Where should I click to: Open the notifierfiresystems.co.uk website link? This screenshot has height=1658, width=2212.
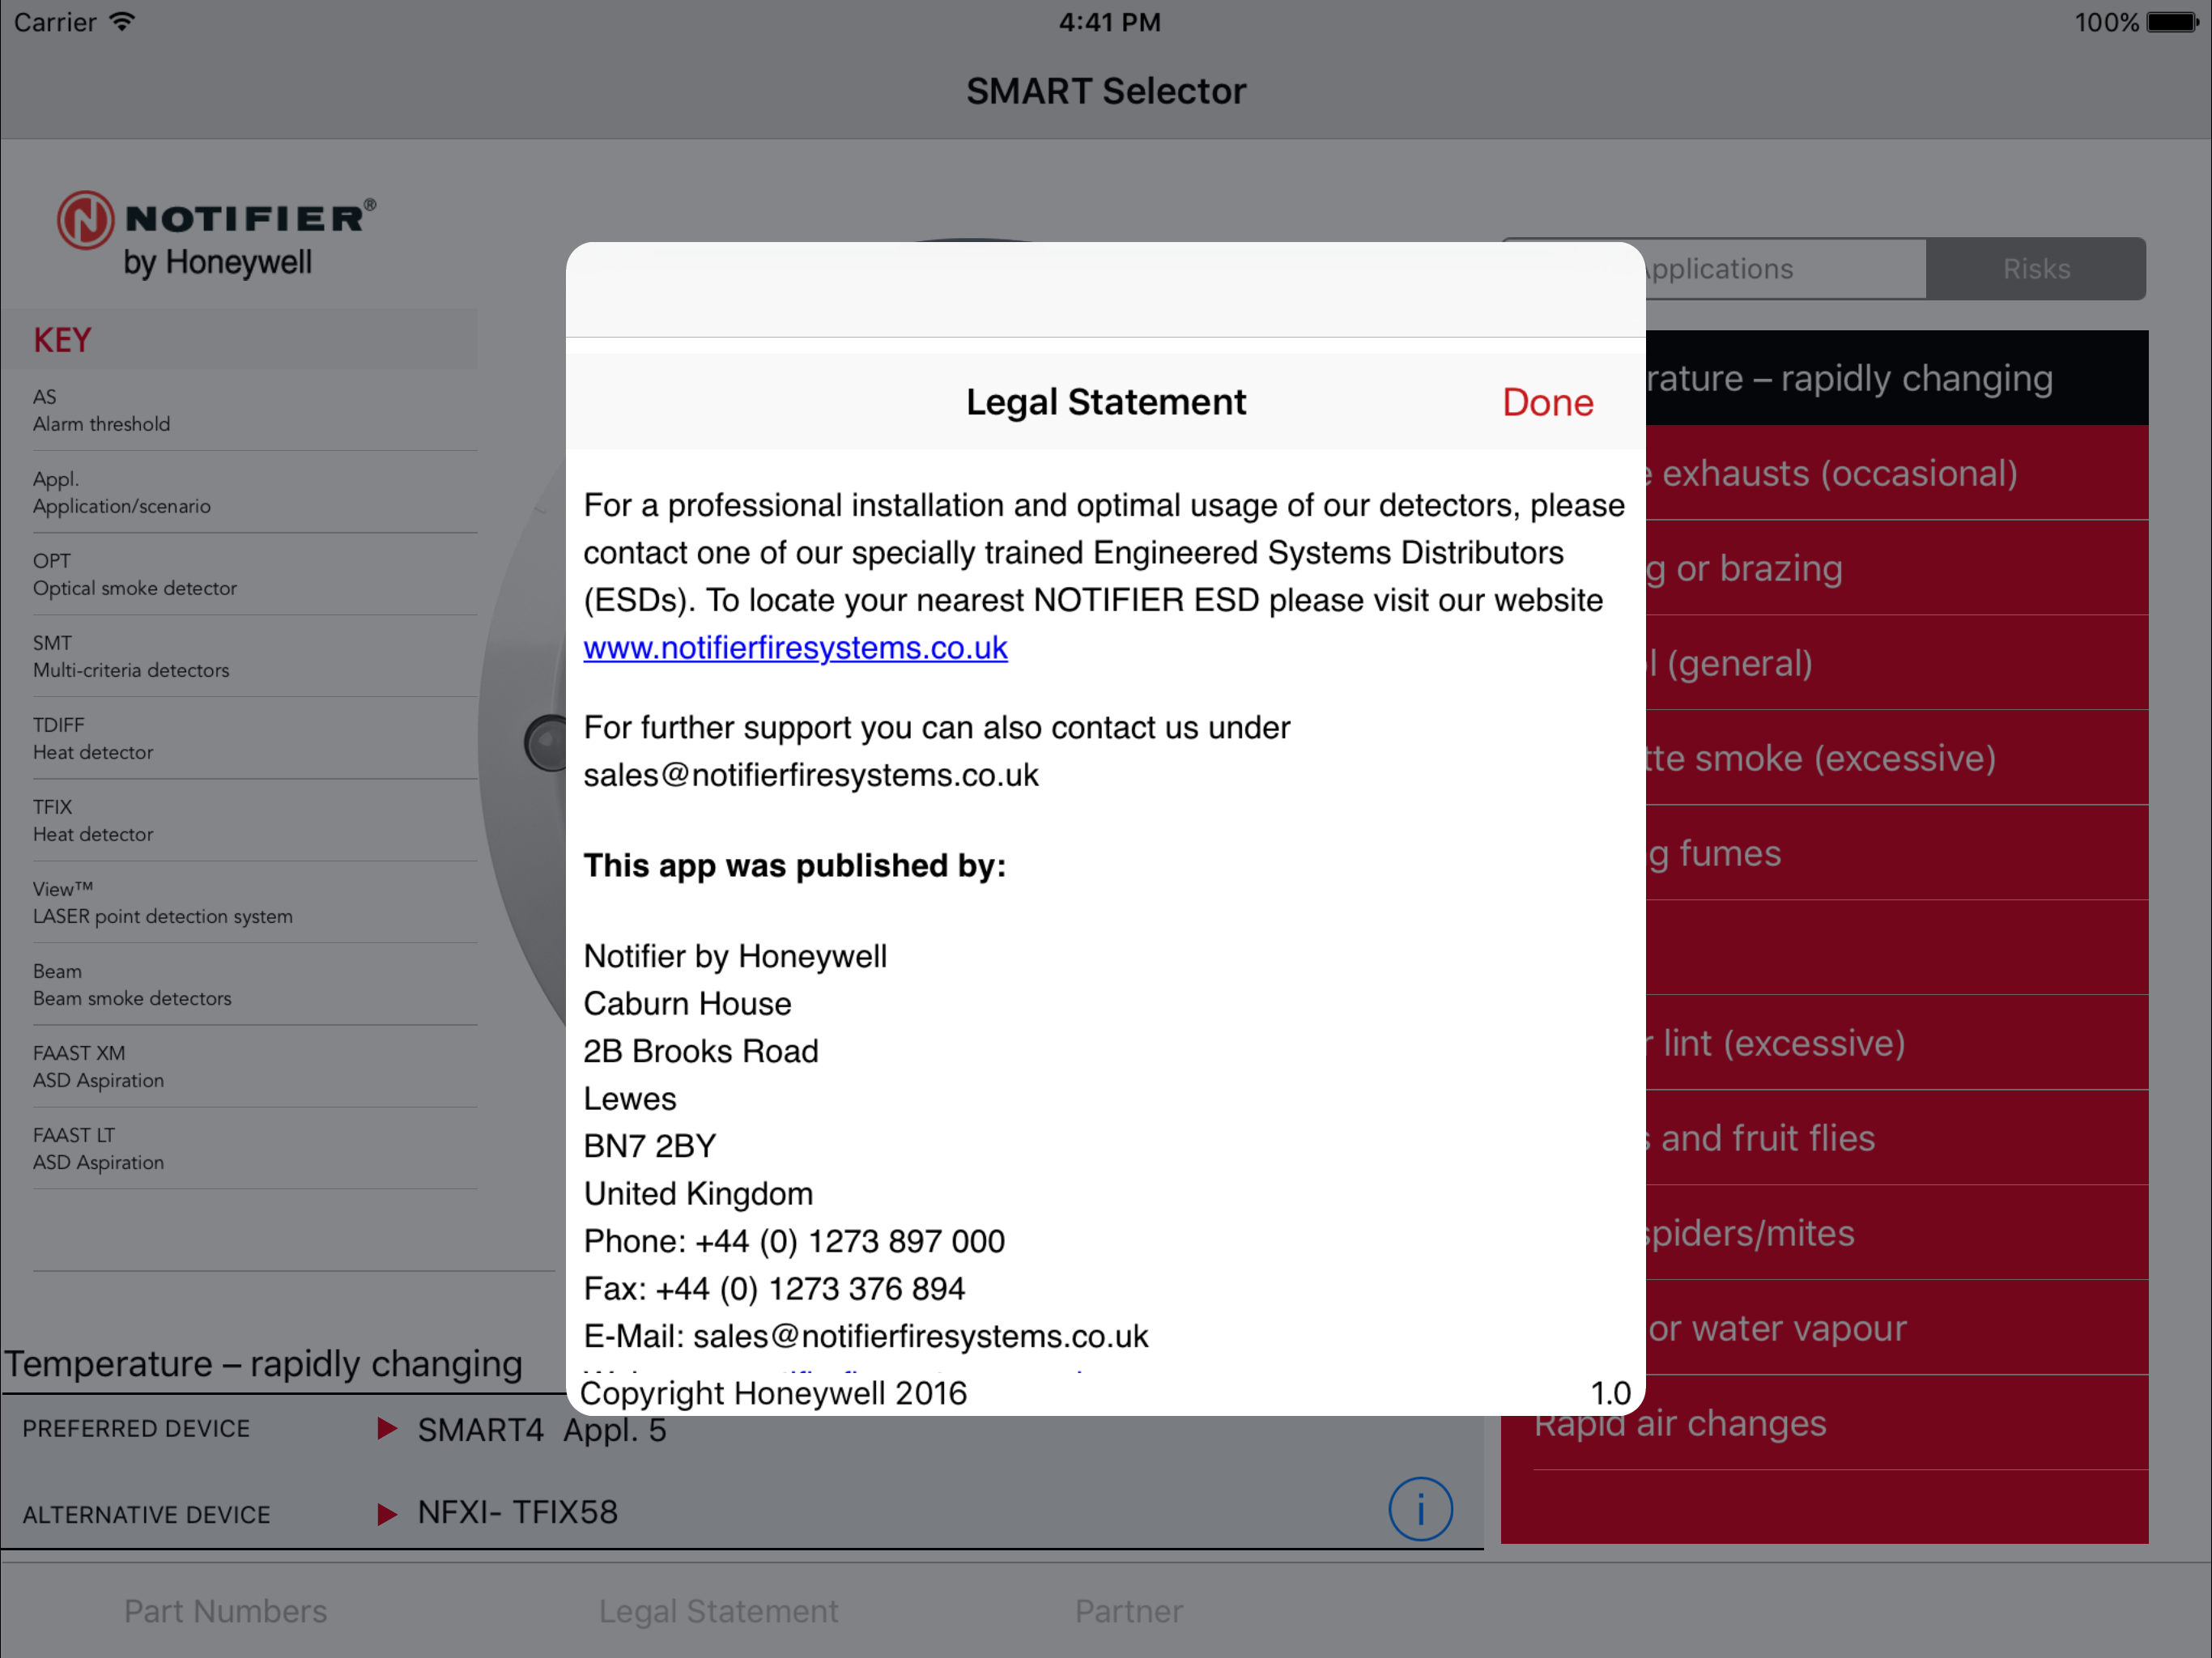tap(795, 648)
